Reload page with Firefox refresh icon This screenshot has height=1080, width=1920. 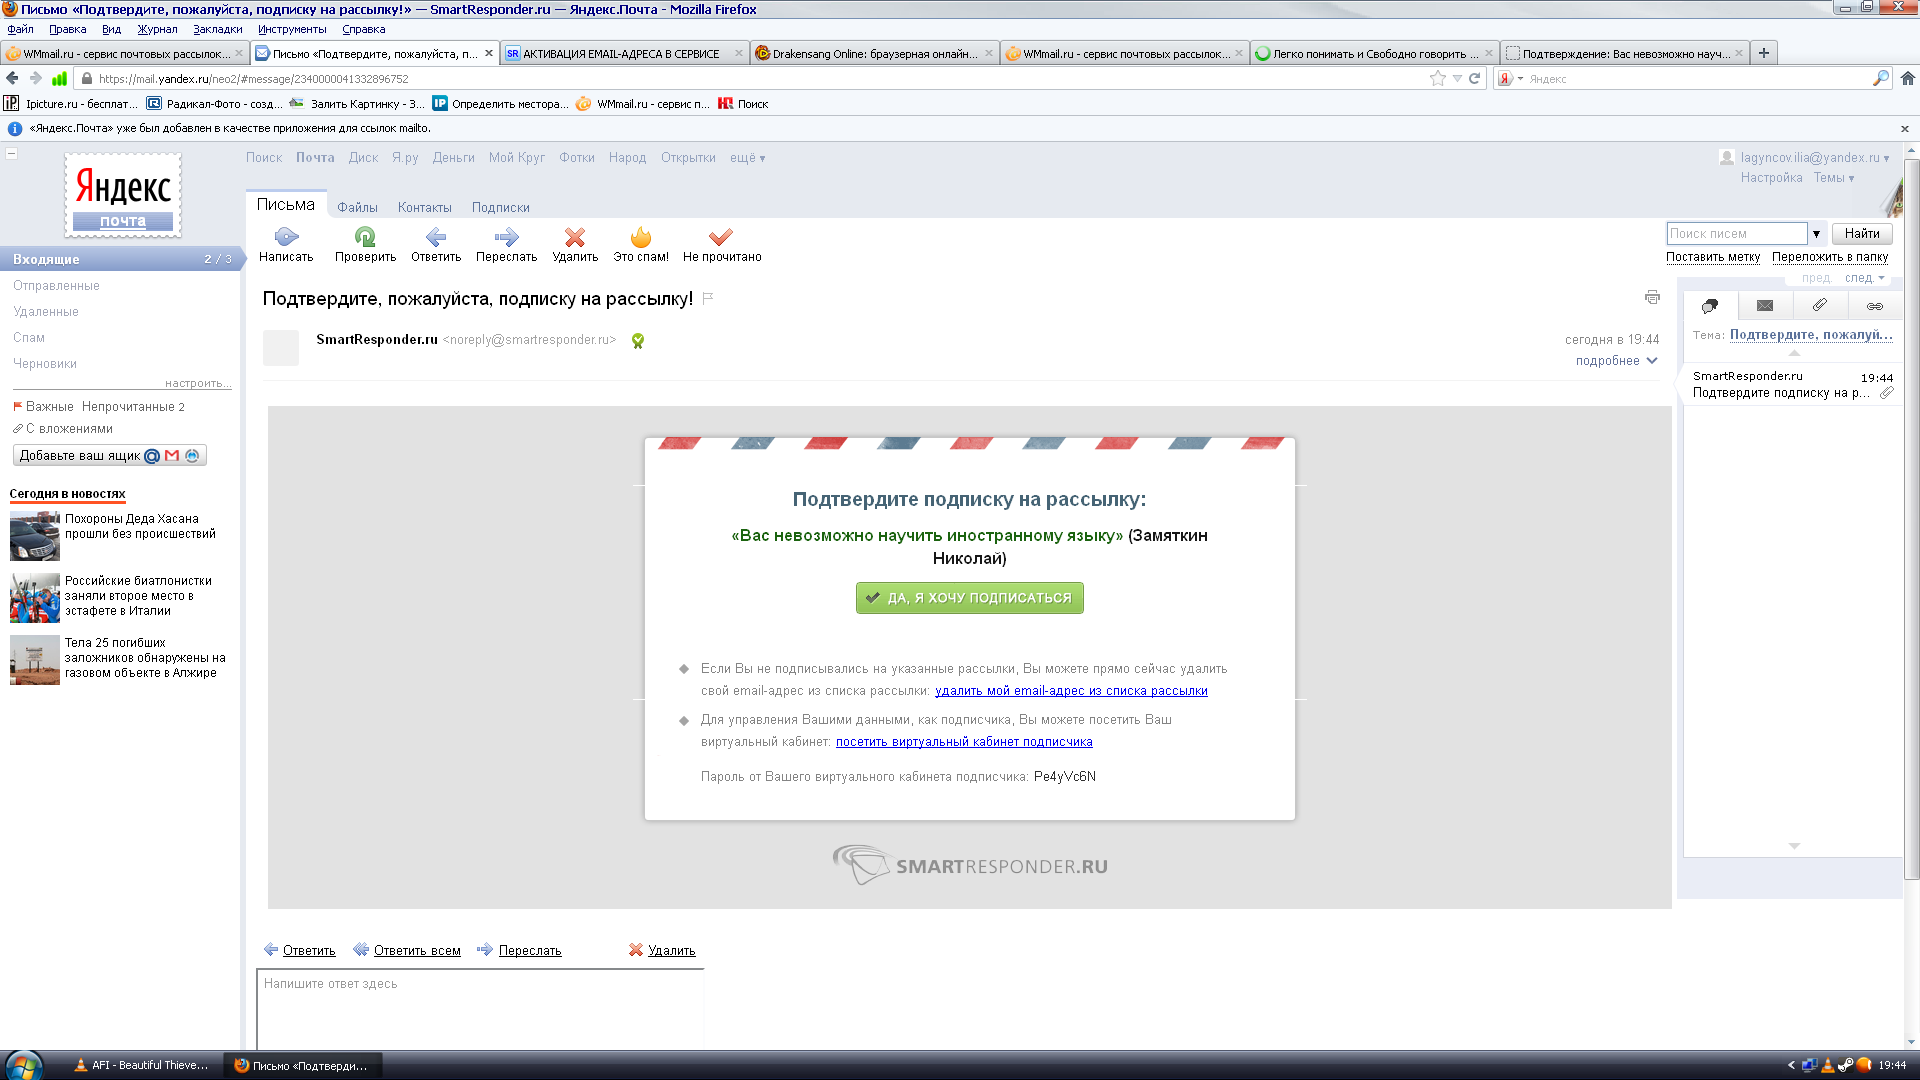1474,78
